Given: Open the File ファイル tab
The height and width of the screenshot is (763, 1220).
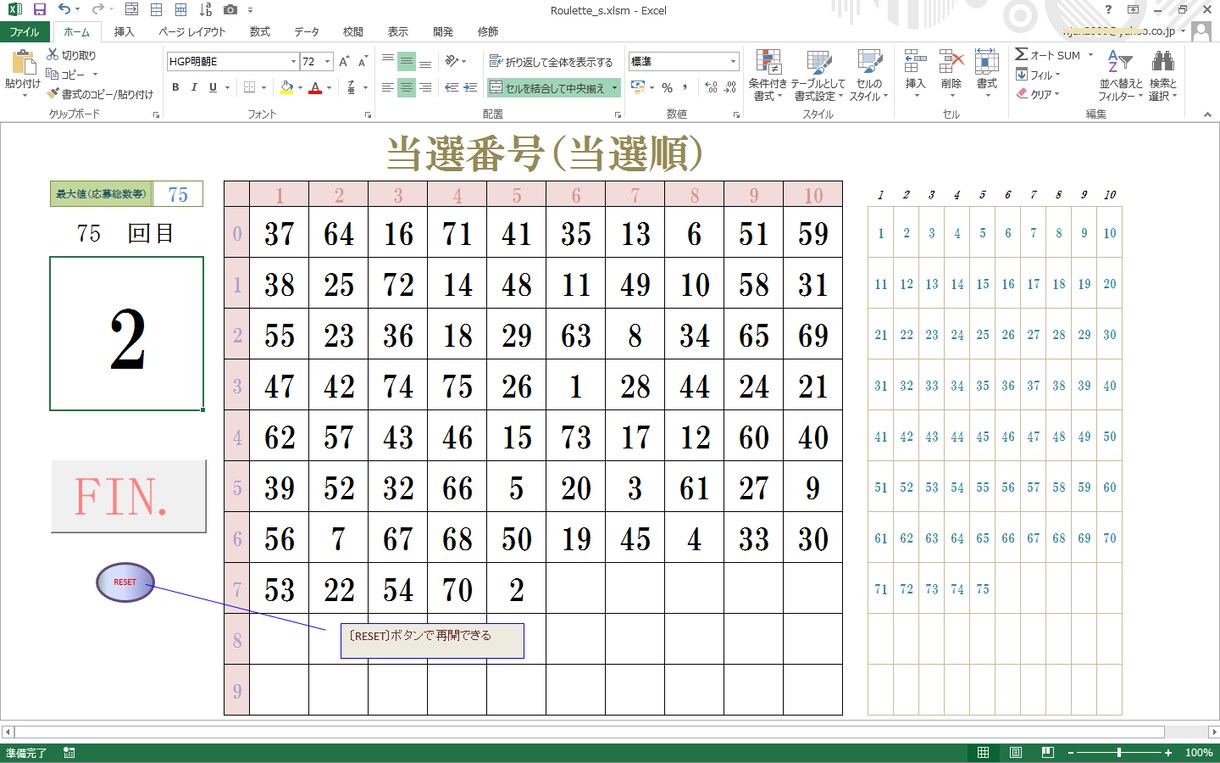Looking at the screenshot, I should click(24, 32).
